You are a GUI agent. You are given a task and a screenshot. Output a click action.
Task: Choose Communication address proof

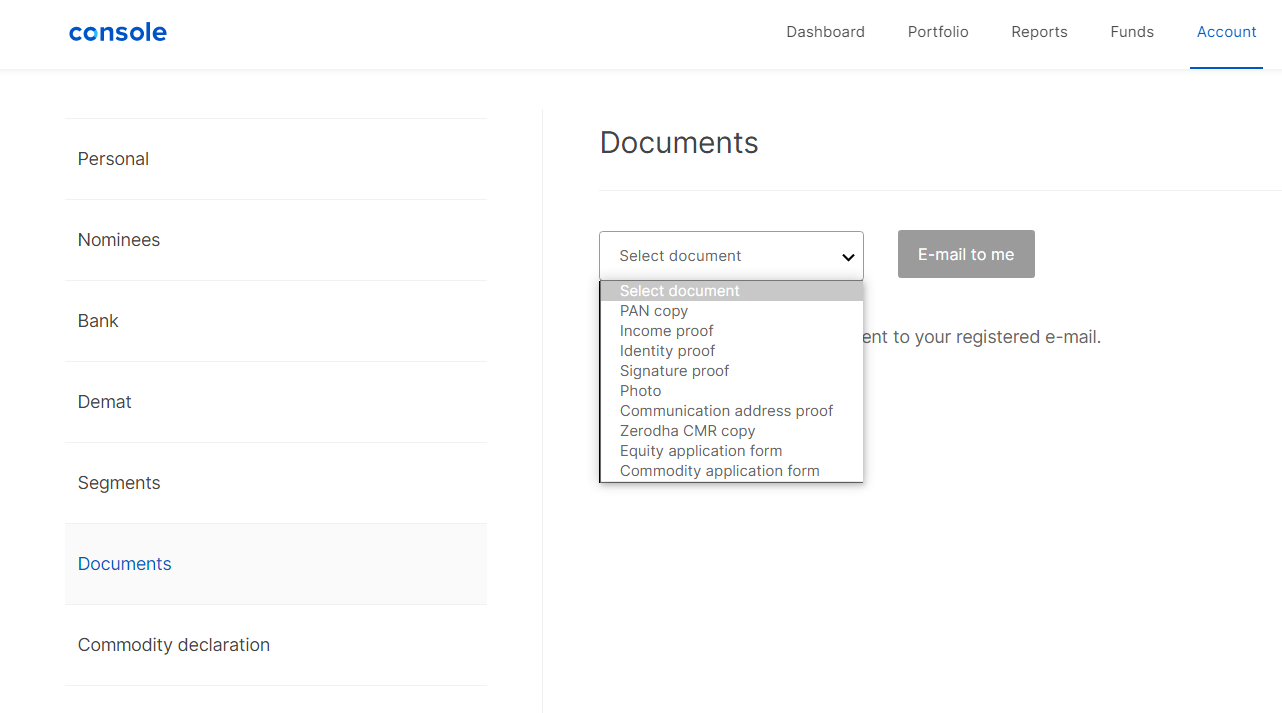[726, 411]
